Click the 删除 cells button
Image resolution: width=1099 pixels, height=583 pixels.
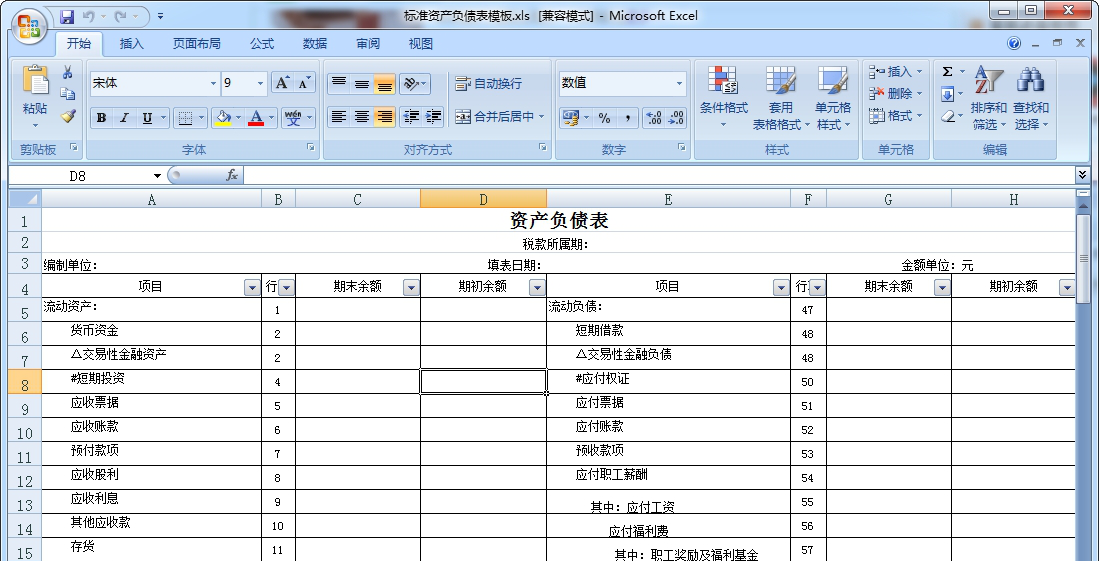pos(895,93)
